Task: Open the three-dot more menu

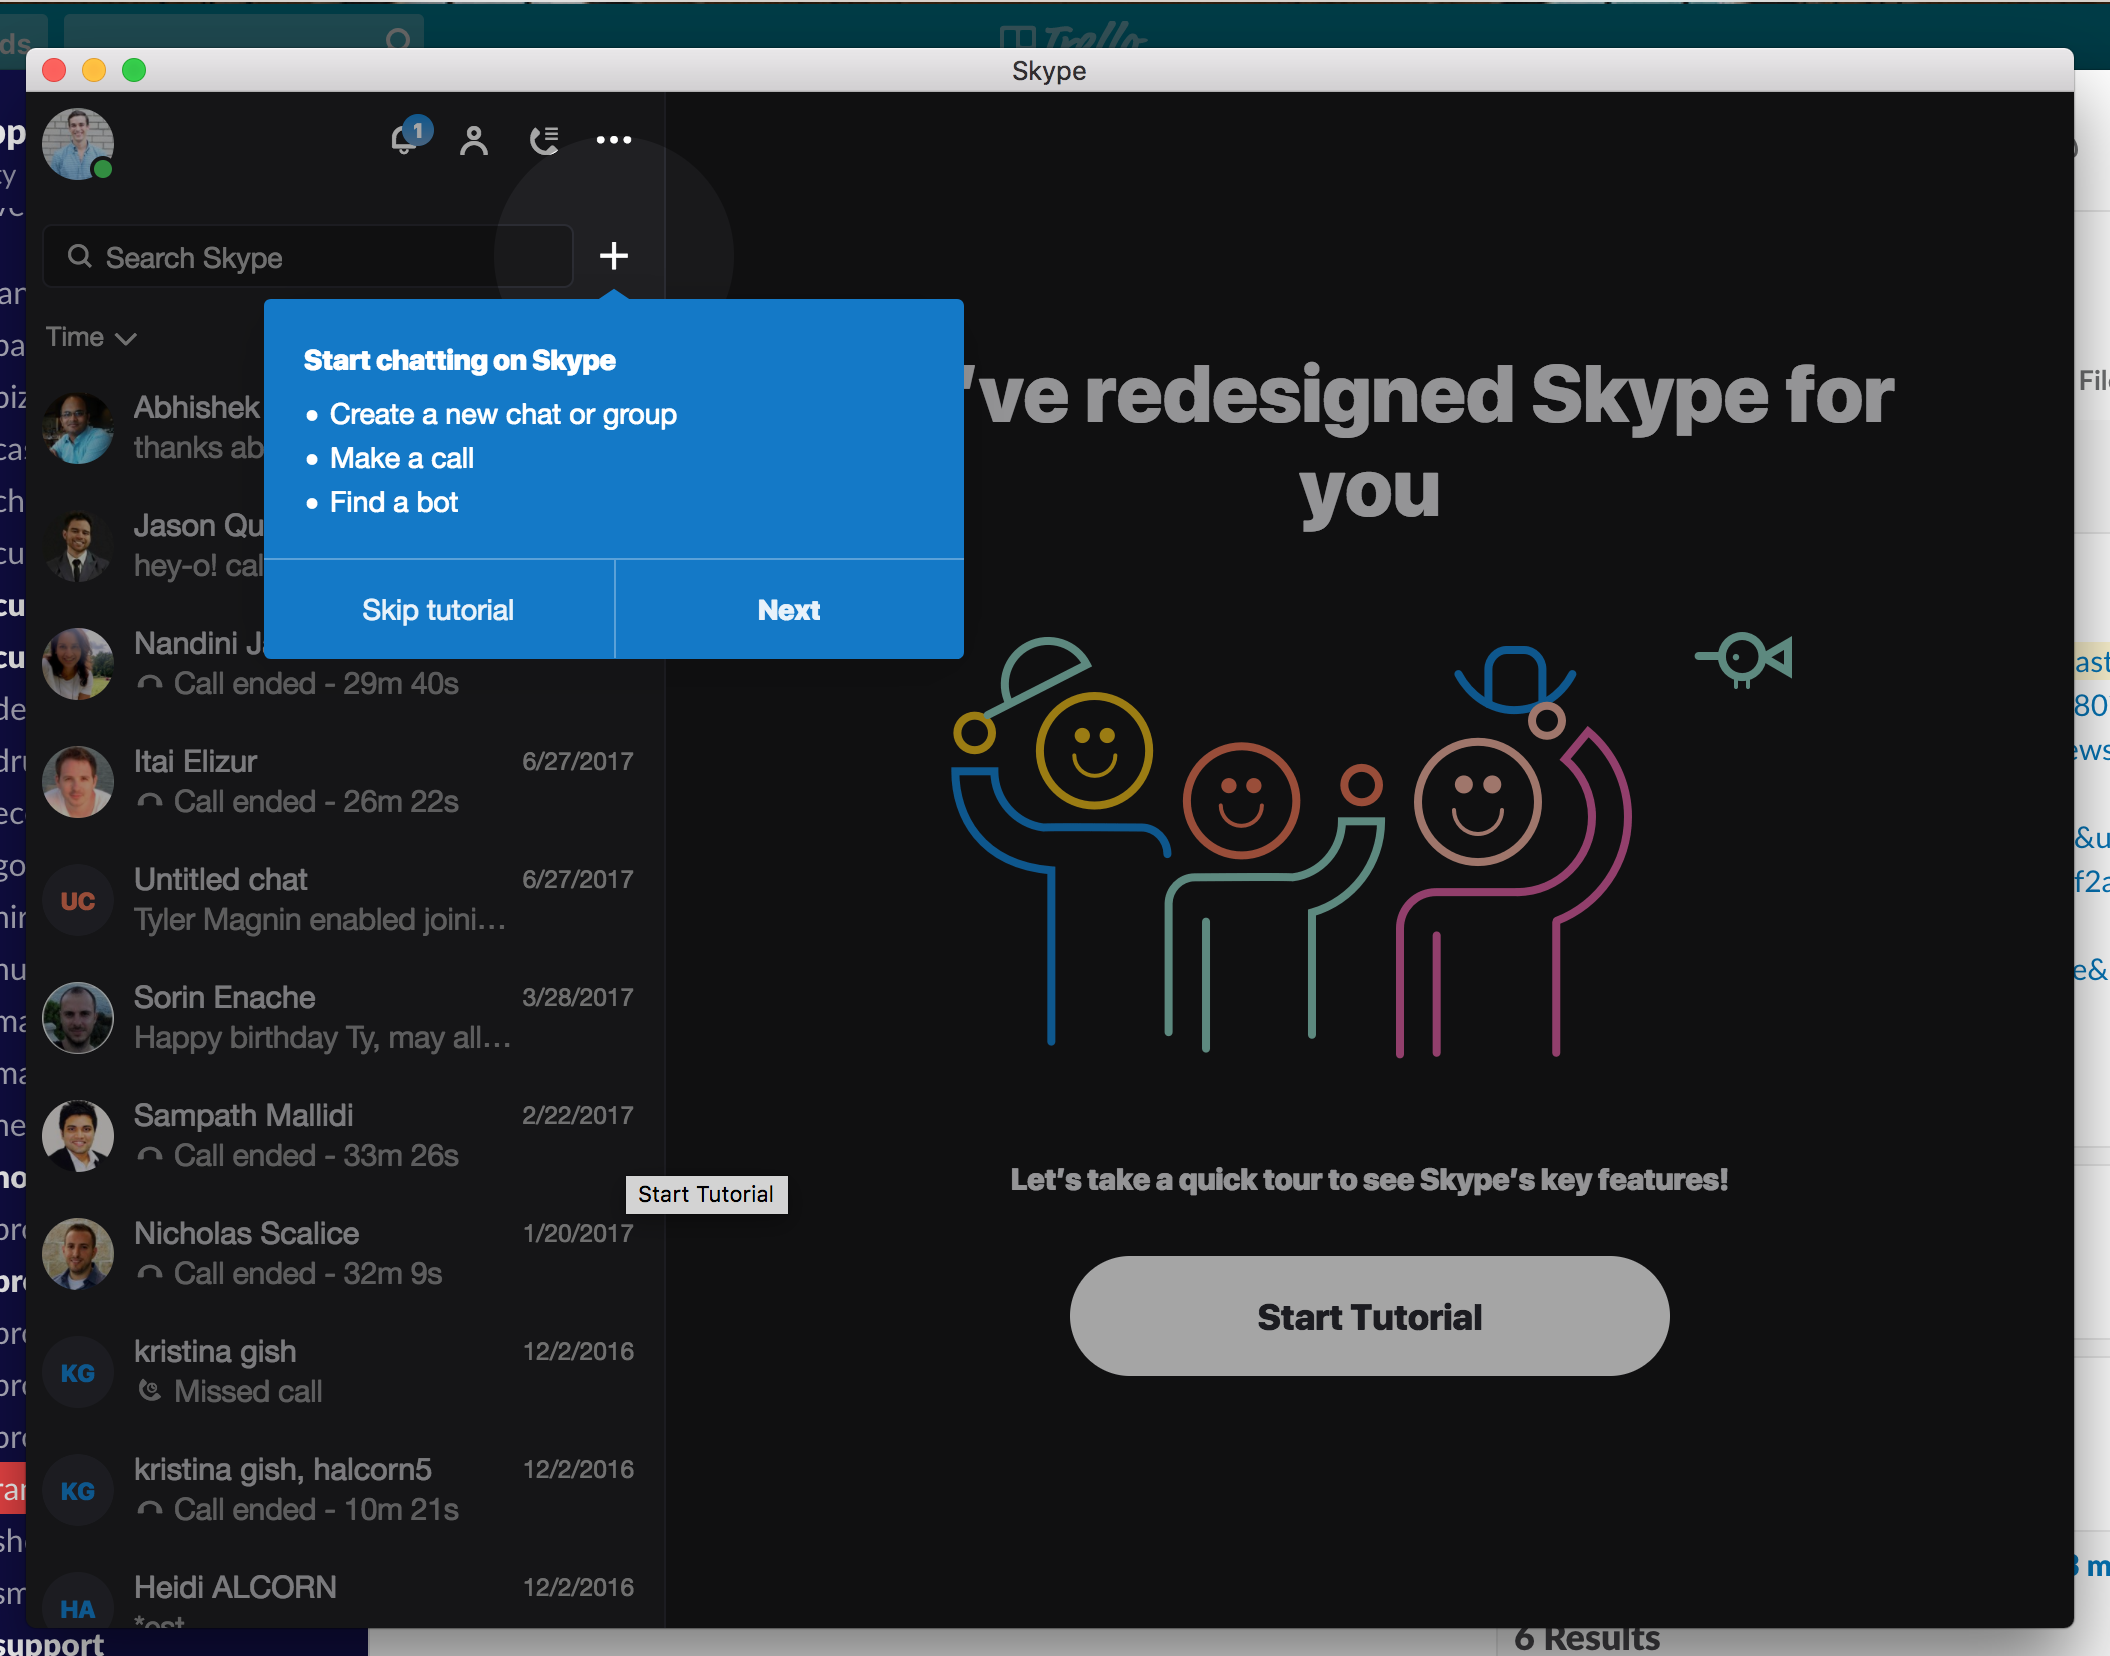Action: coord(614,140)
